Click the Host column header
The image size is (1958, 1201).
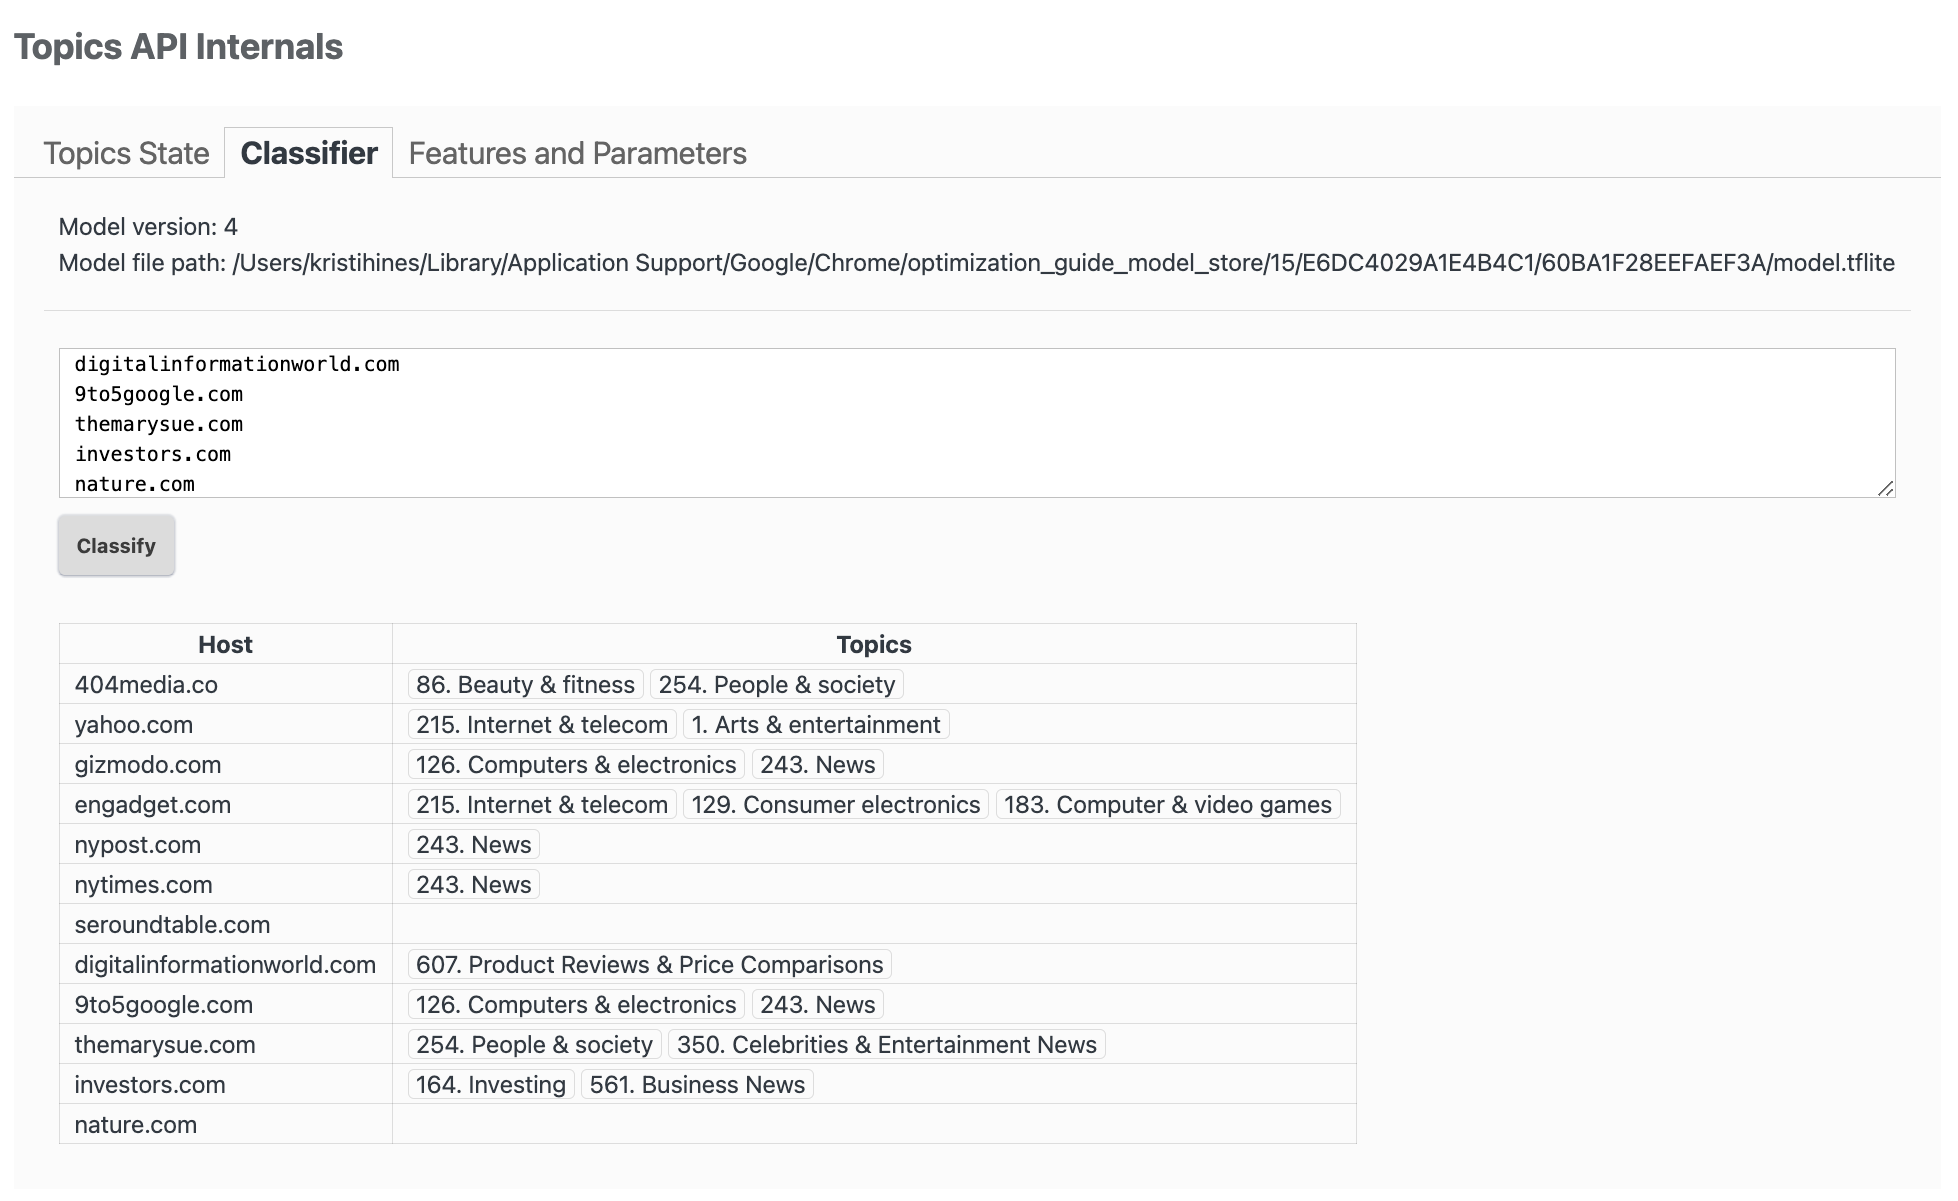click(225, 644)
